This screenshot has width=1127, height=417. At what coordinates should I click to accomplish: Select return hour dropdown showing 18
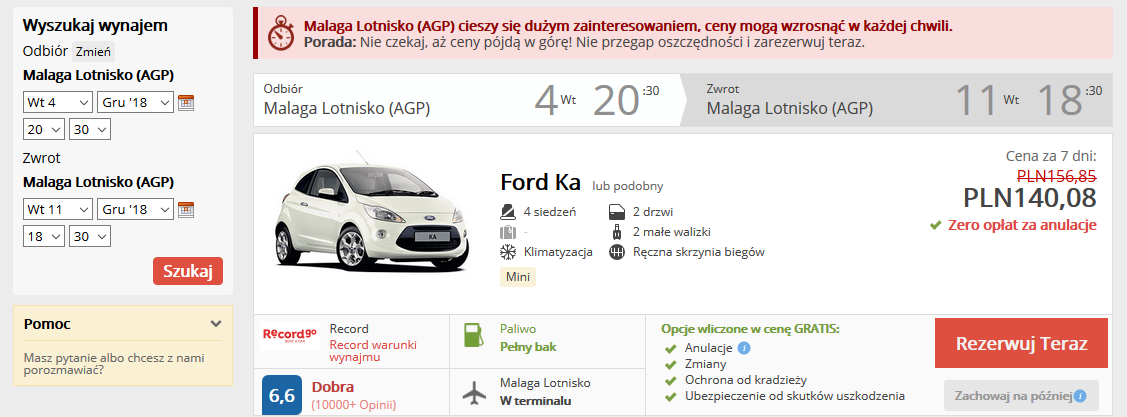coord(43,236)
